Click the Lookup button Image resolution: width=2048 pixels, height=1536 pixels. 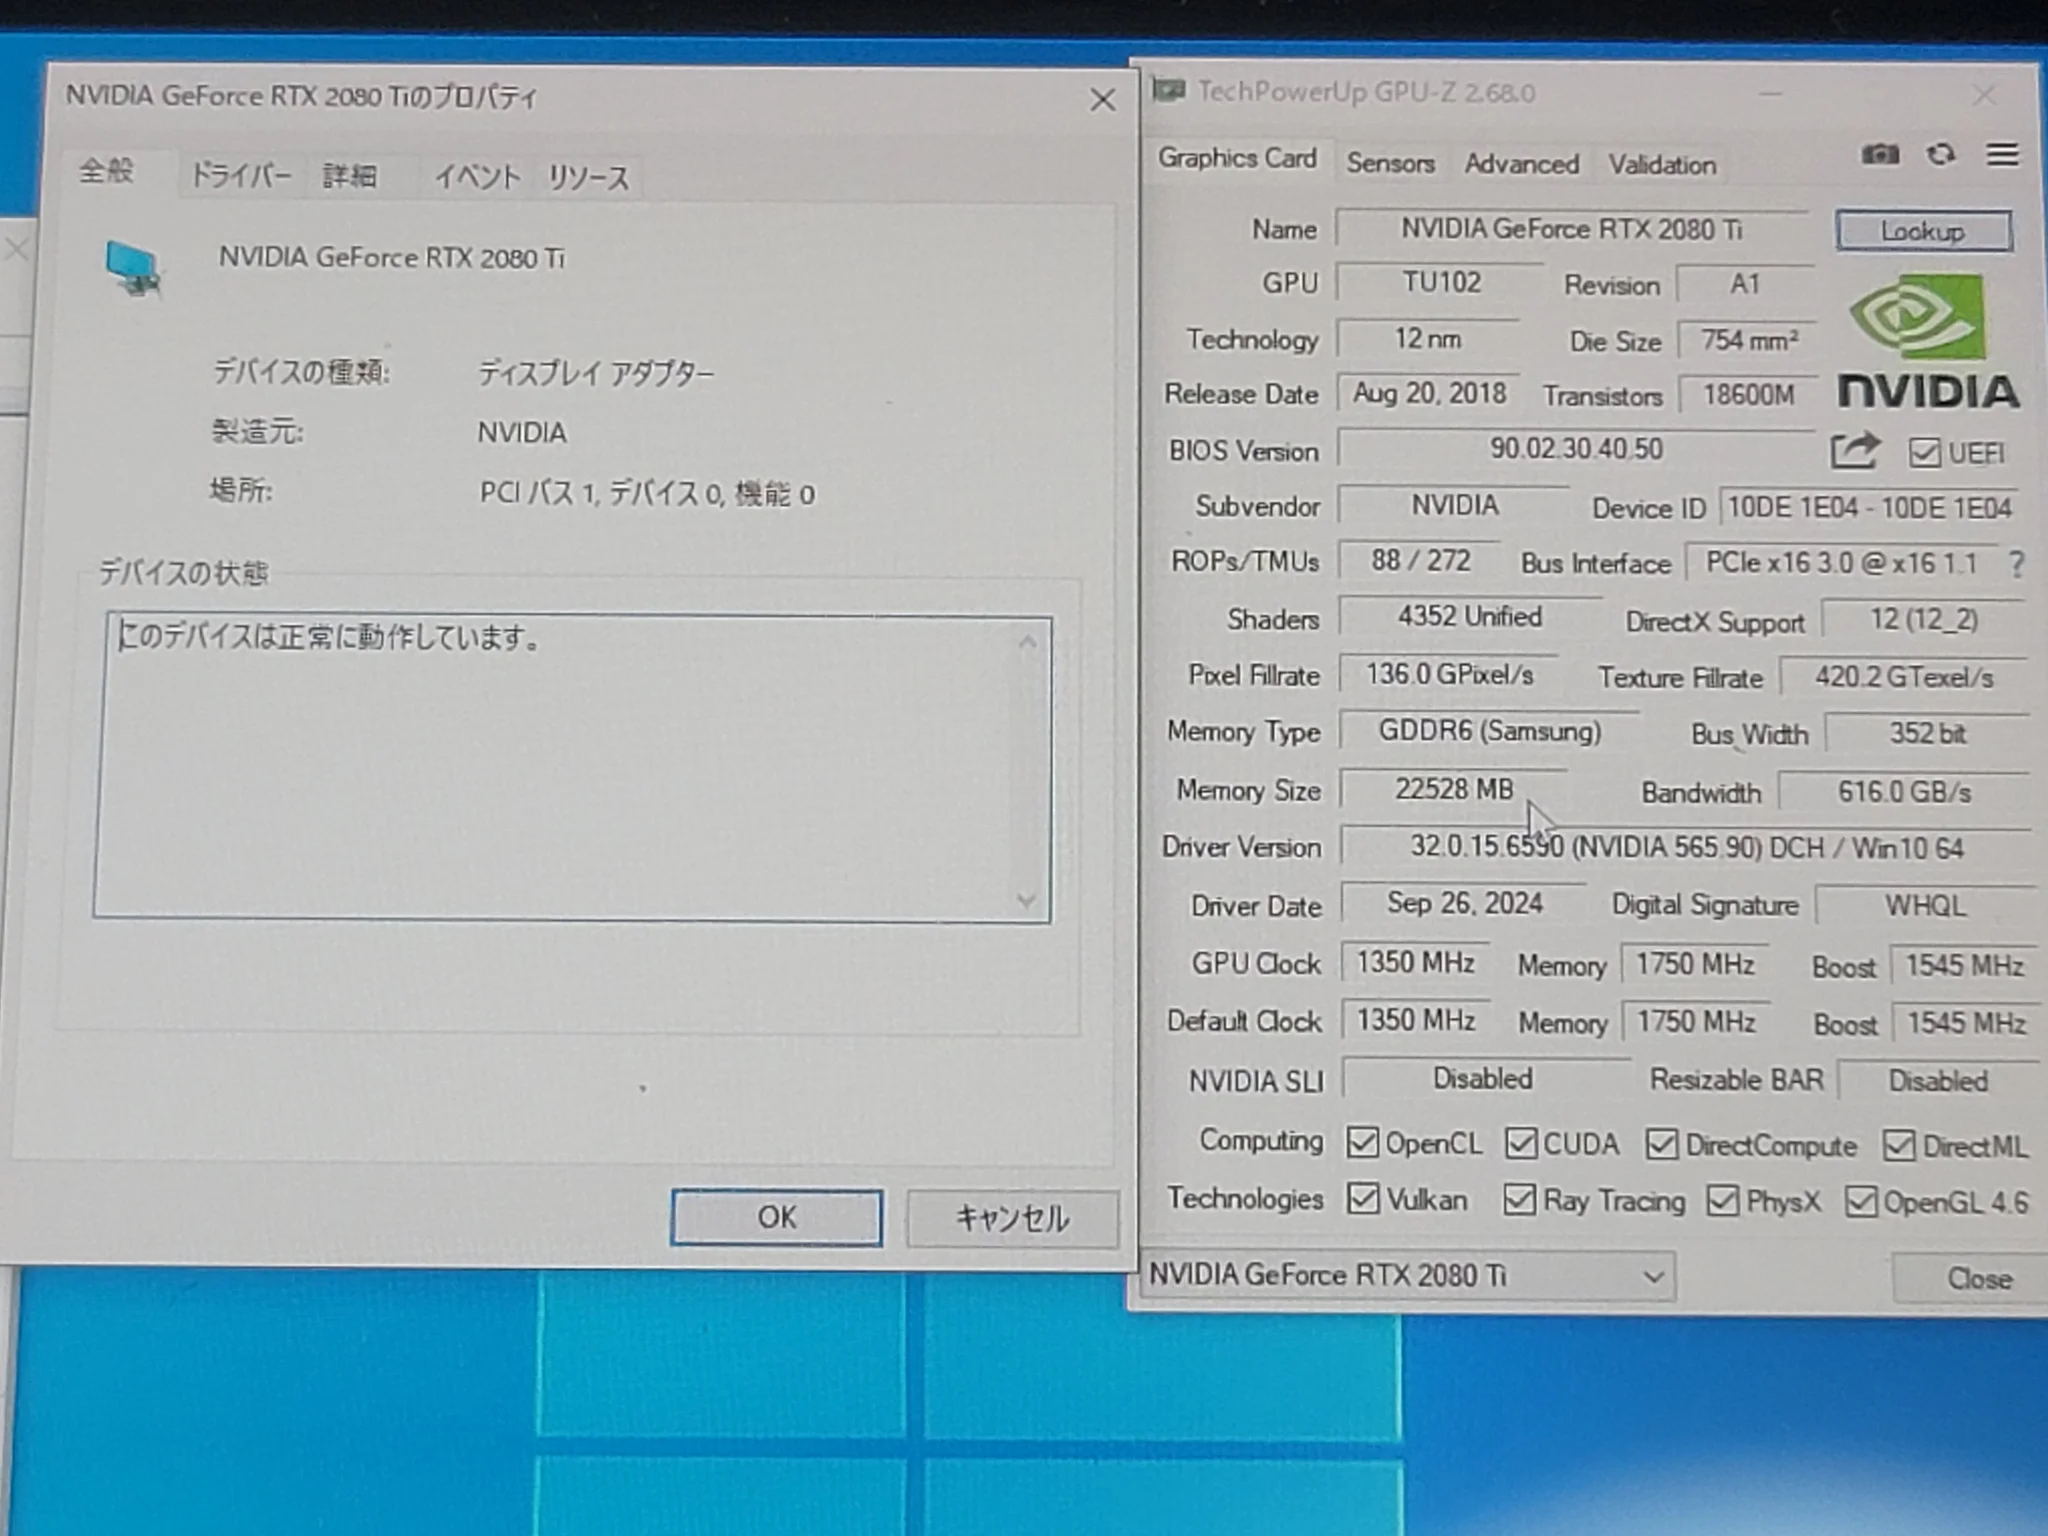pos(1923,231)
